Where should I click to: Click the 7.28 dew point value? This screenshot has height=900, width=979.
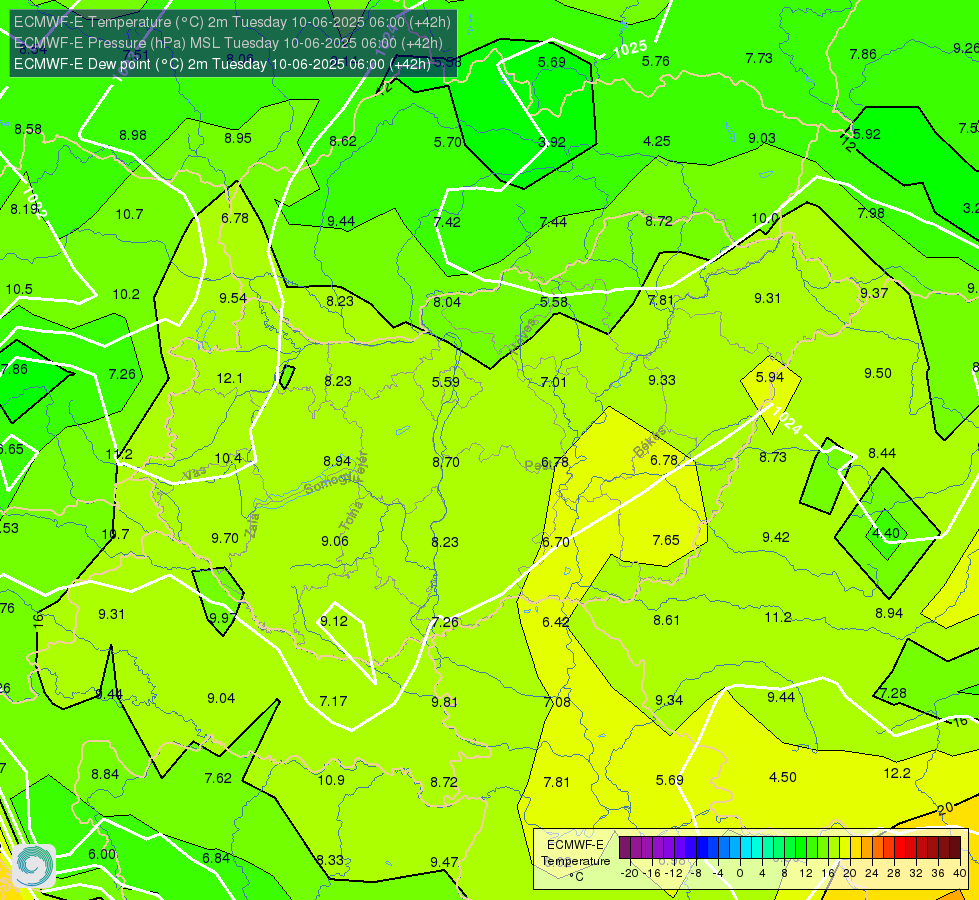(893, 693)
